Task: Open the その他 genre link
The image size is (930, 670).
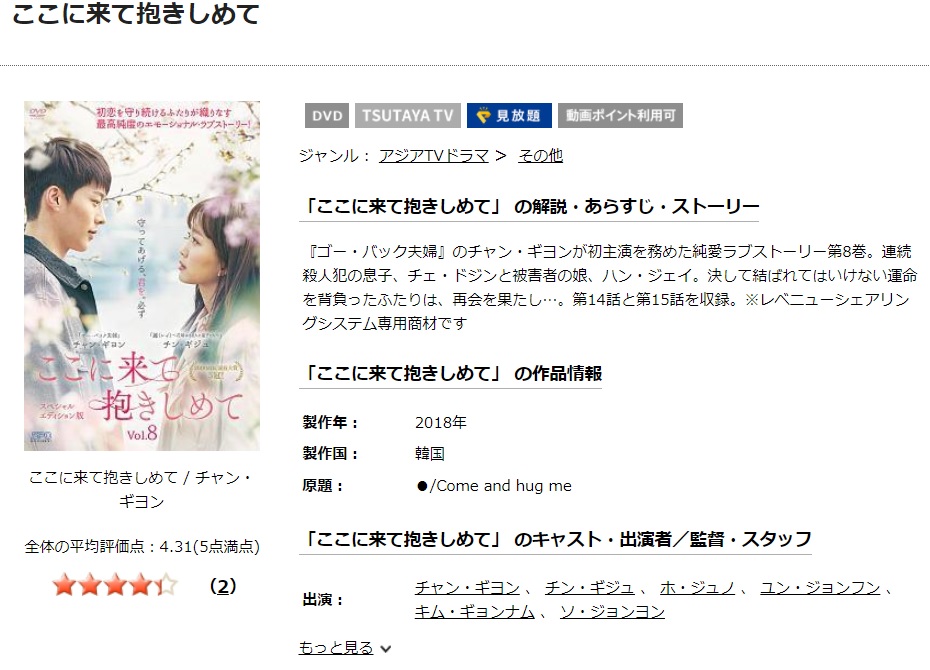Action: 540,156
